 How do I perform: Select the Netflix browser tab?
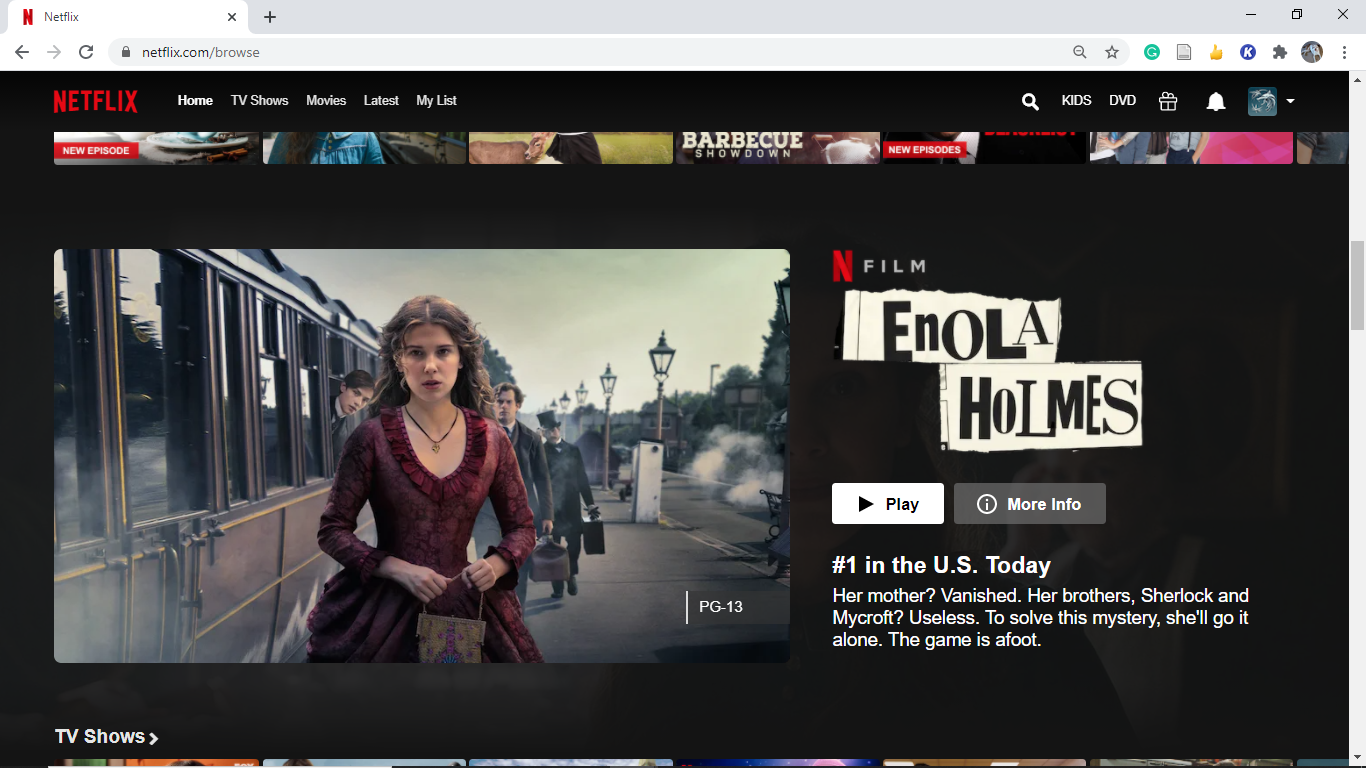point(128,17)
